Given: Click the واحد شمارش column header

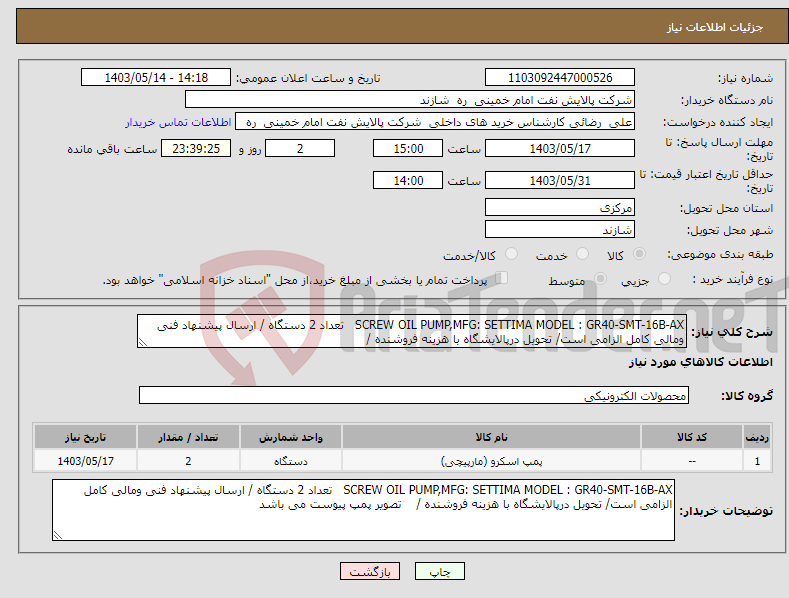Looking at the screenshot, I should click(x=291, y=437).
